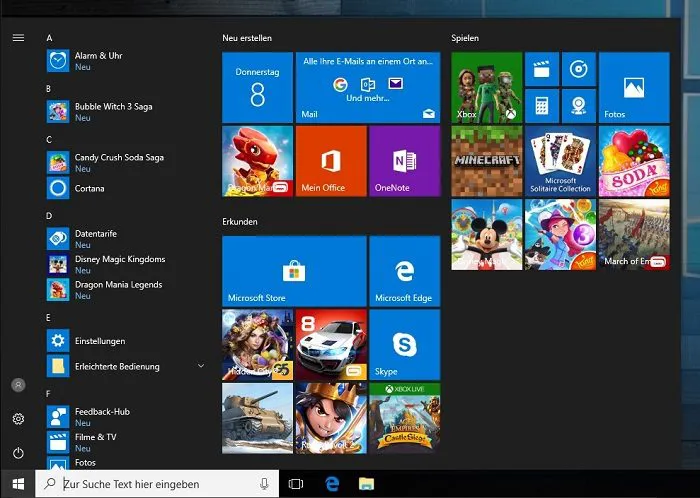This screenshot has height=498, width=700.
Task: Open the Mickey Mouse Disney Magic tile
Action: point(487,234)
